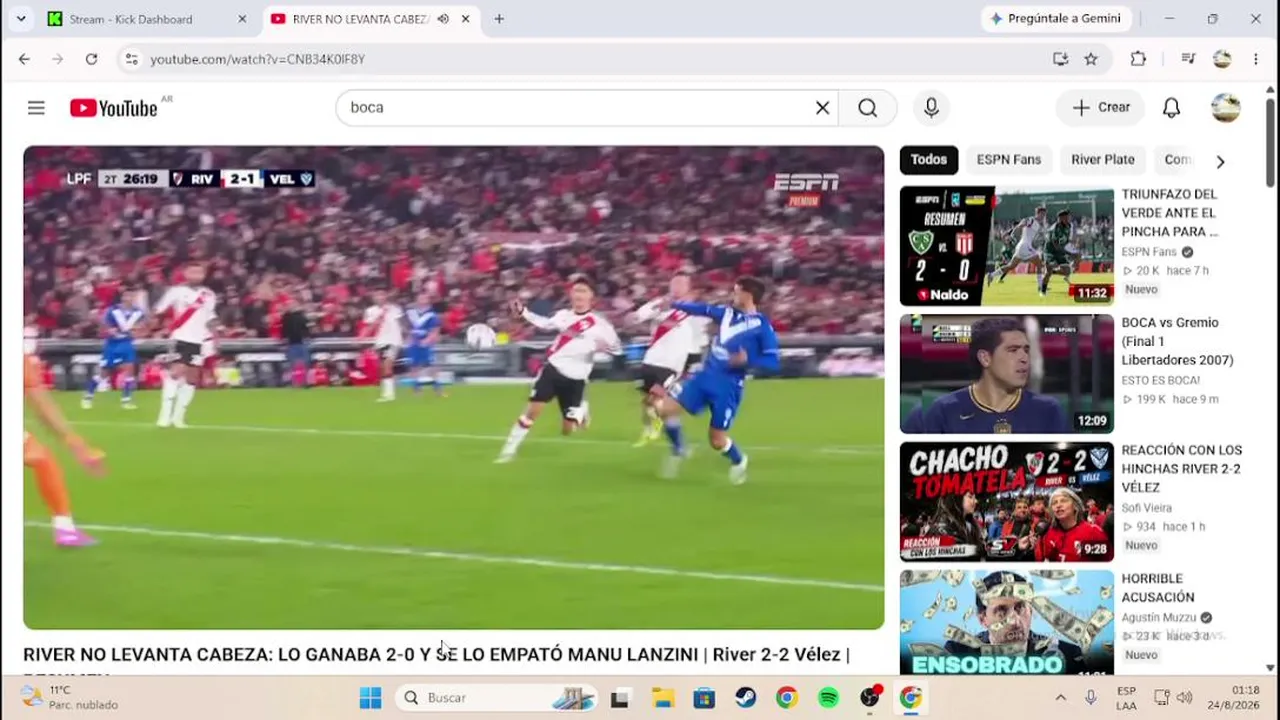Launch Steam from the taskbar
Viewport: 1280px width, 720px height.
[746, 698]
